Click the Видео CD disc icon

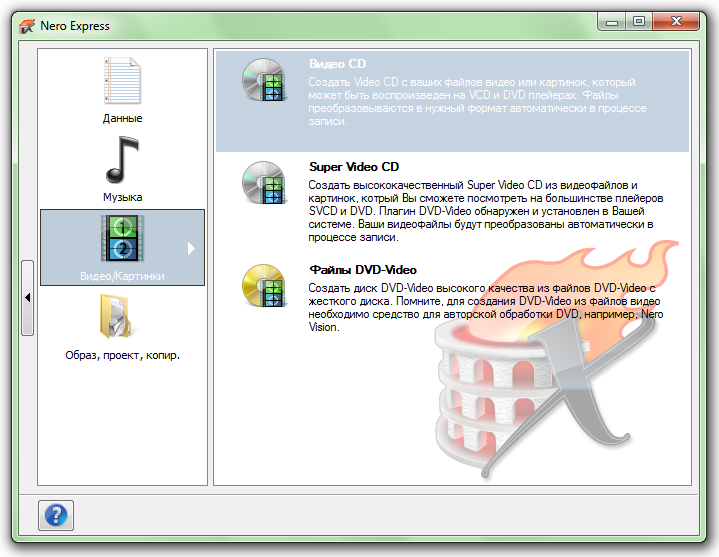(x=264, y=80)
